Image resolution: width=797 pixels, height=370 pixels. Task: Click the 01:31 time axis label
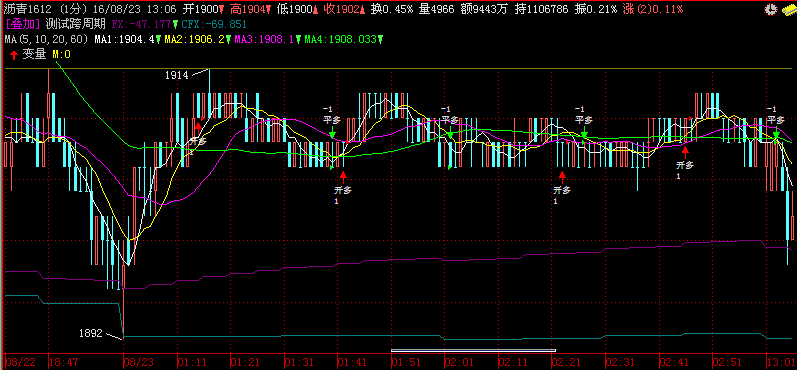[x=299, y=361]
